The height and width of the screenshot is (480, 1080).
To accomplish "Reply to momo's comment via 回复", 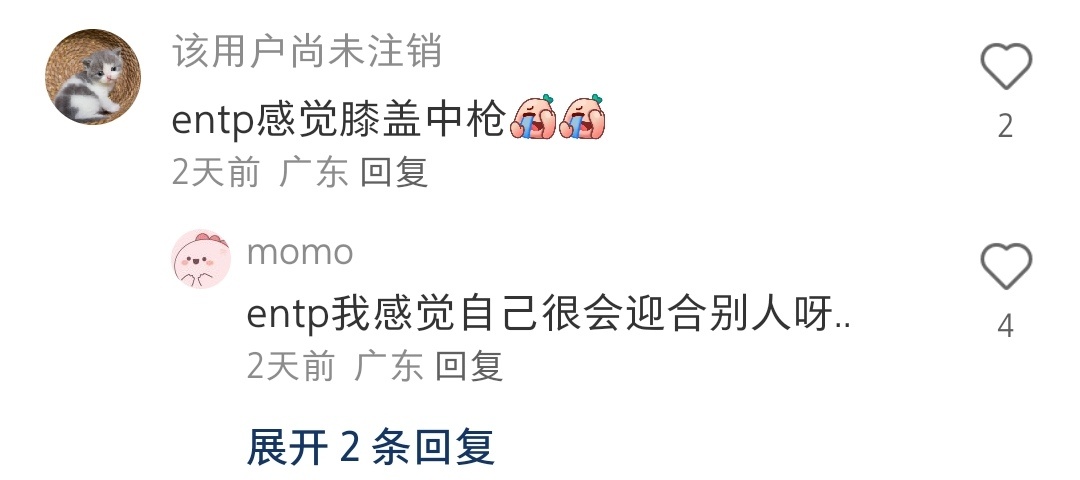I will [x=470, y=366].
